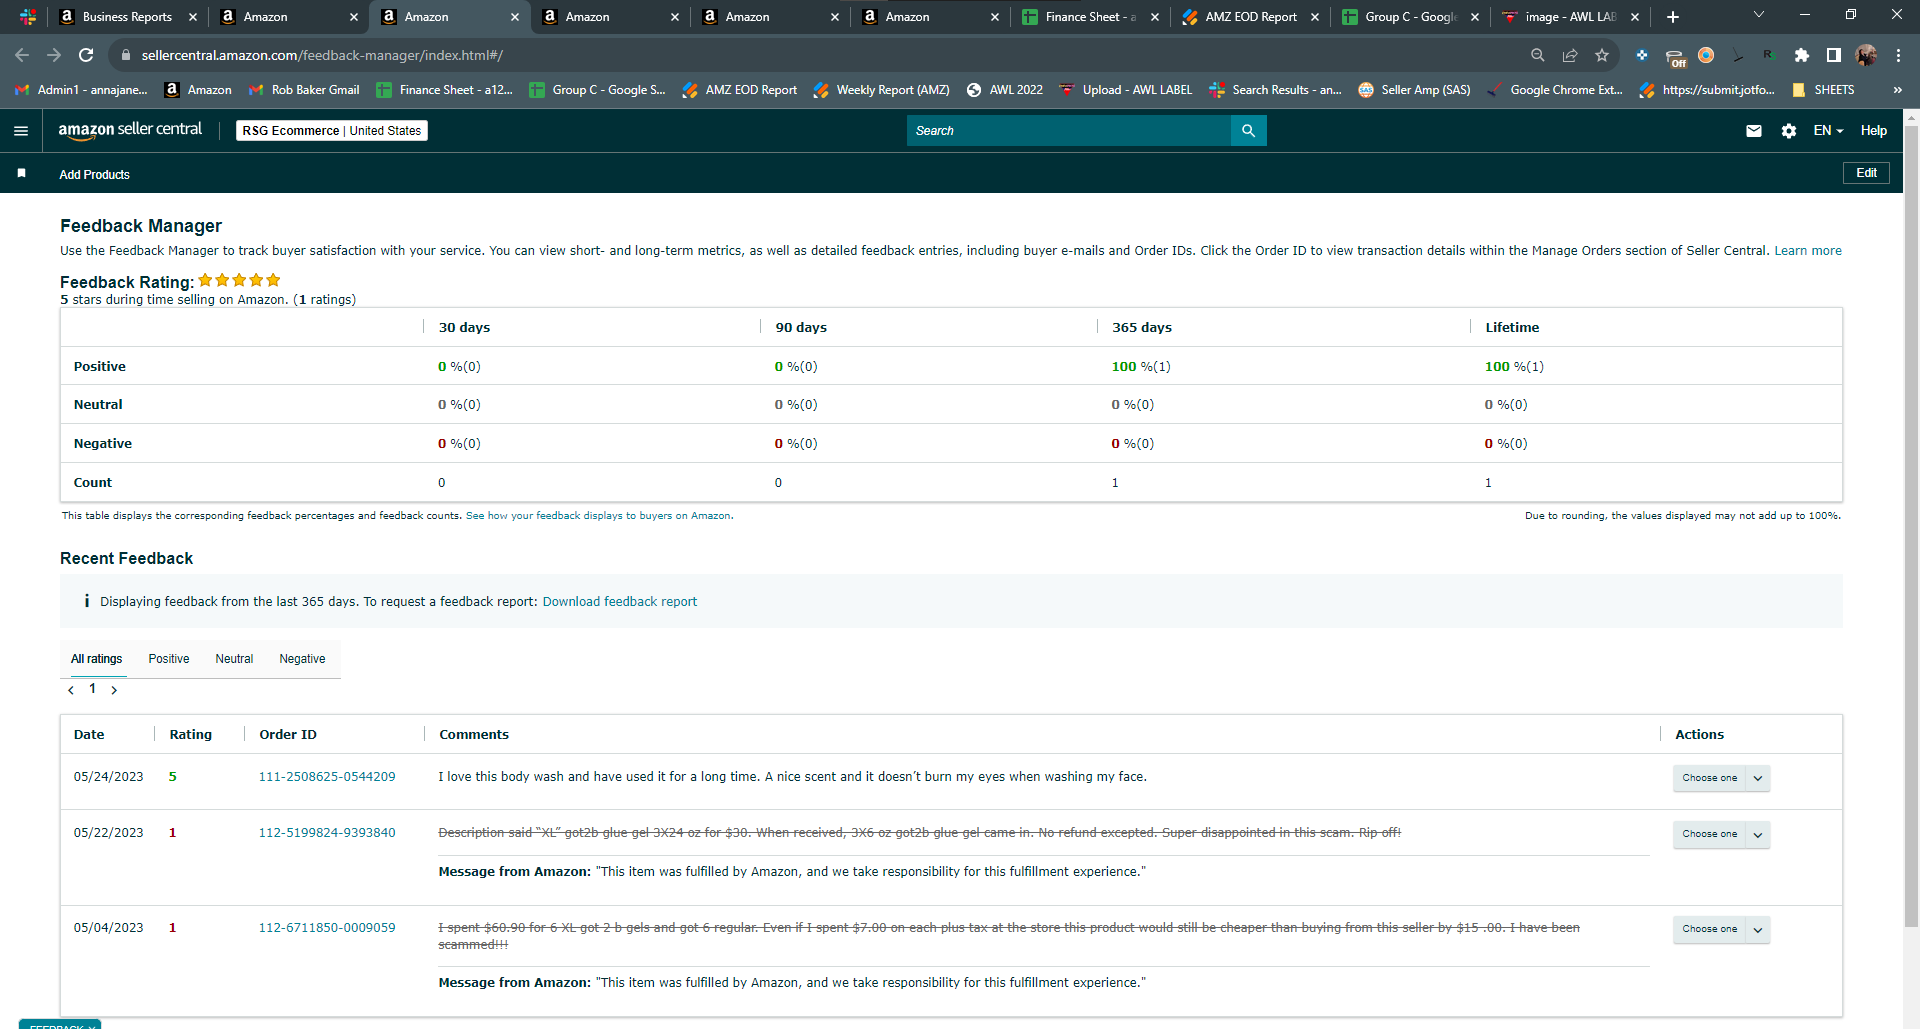Switch to the Finance Sheet browser tab
Image resolution: width=1920 pixels, height=1029 pixels.
(x=1090, y=17)
